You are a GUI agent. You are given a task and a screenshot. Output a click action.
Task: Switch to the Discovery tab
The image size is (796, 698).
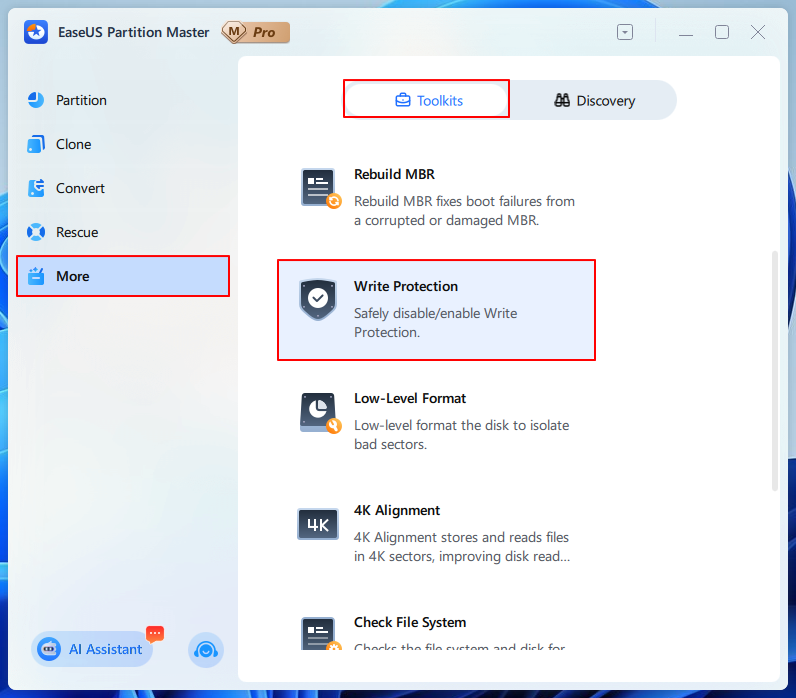[x=594, y=100]
